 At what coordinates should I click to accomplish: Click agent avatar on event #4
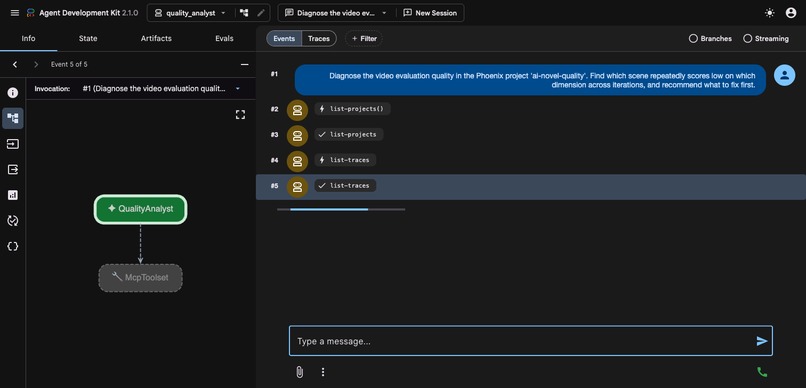(x=297, y=161)
